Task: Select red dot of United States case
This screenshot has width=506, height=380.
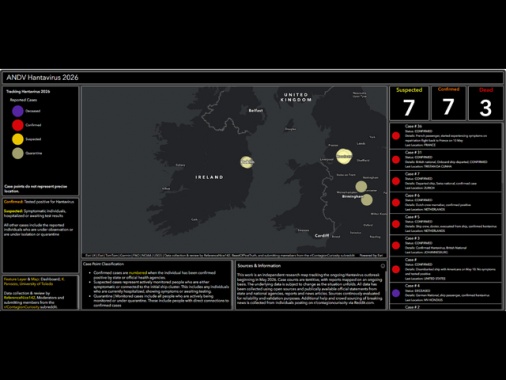Action: (396, 269)
